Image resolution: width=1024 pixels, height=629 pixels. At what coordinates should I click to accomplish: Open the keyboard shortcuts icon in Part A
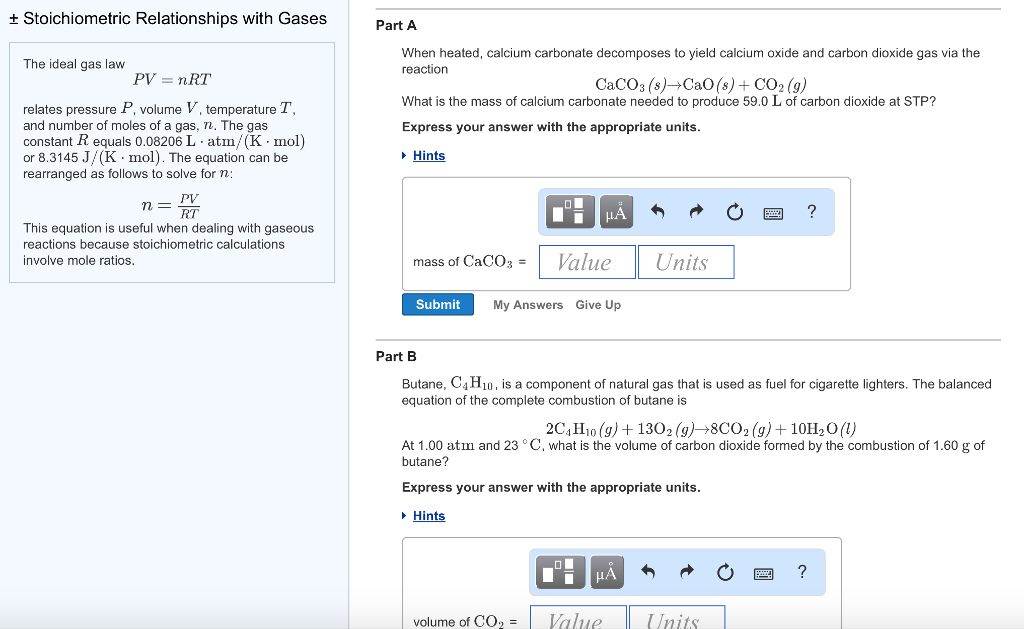click(772, 211)
